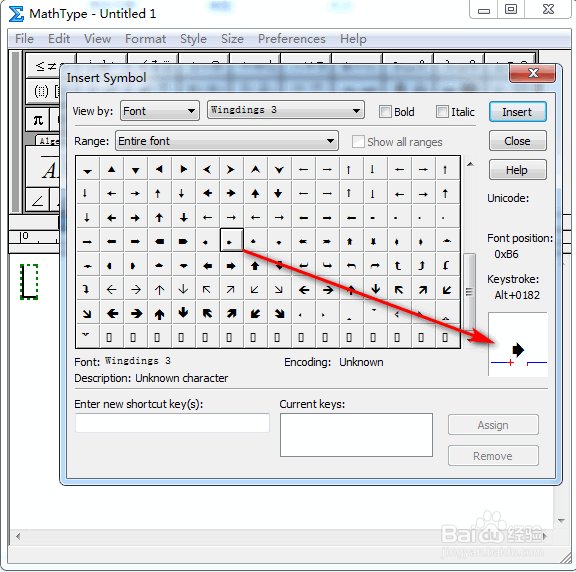Pick the solid right-pointing triangle symbol
The width and height of the screenshot is (576, 572).
point(184,169)
